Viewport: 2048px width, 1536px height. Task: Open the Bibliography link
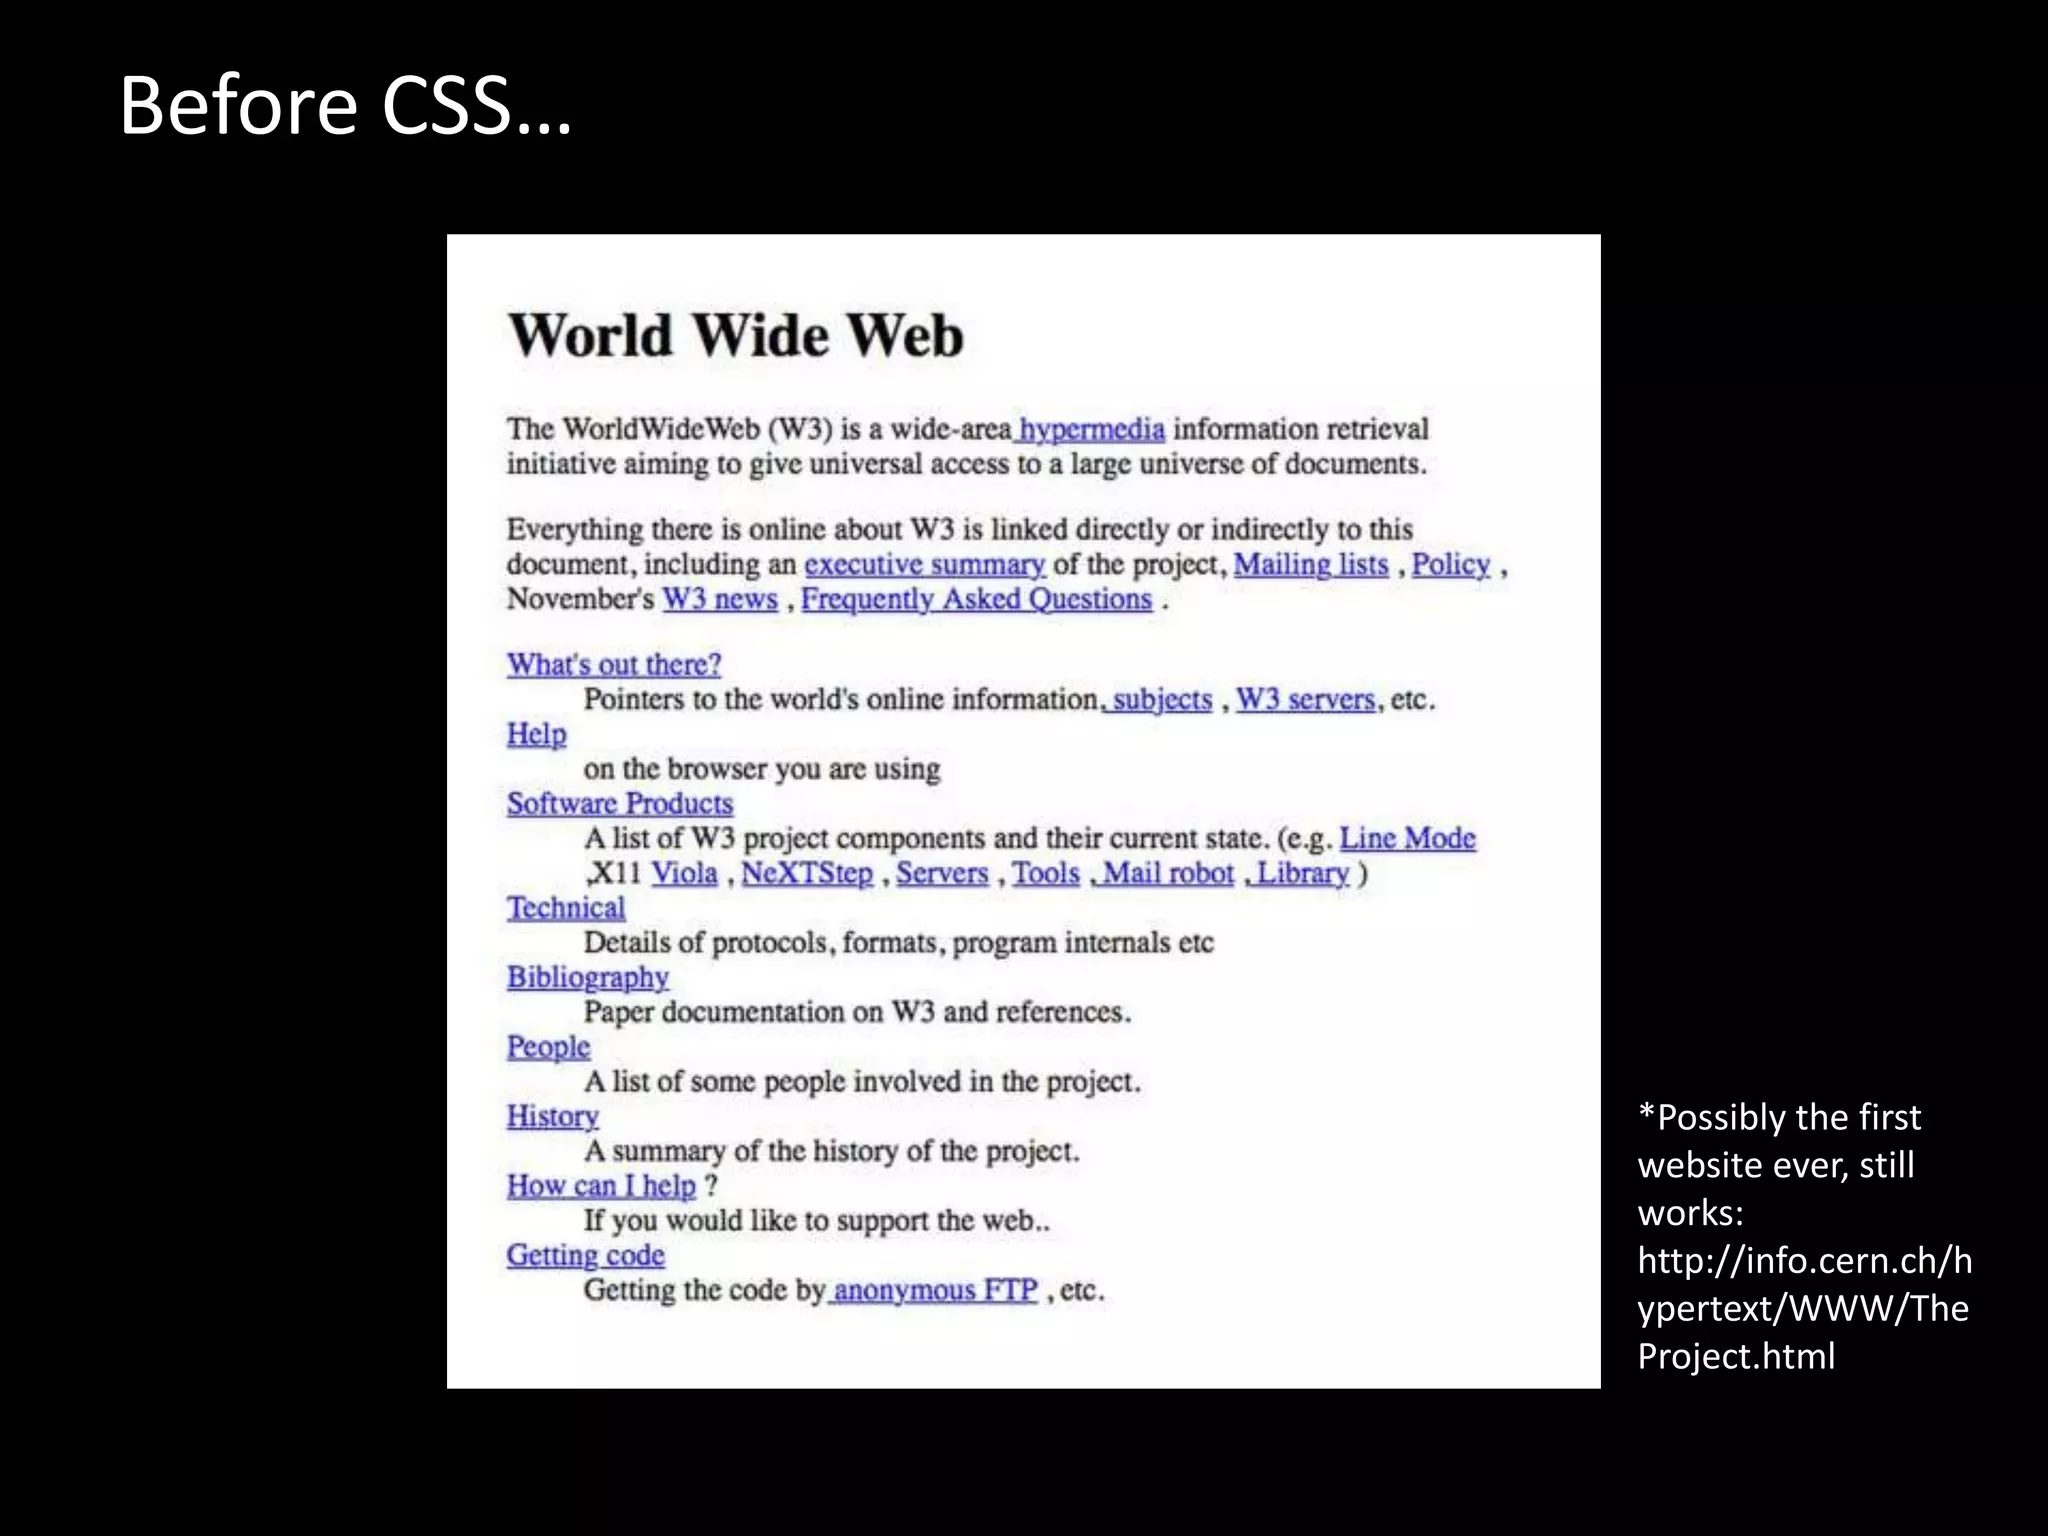pos(588,977)
